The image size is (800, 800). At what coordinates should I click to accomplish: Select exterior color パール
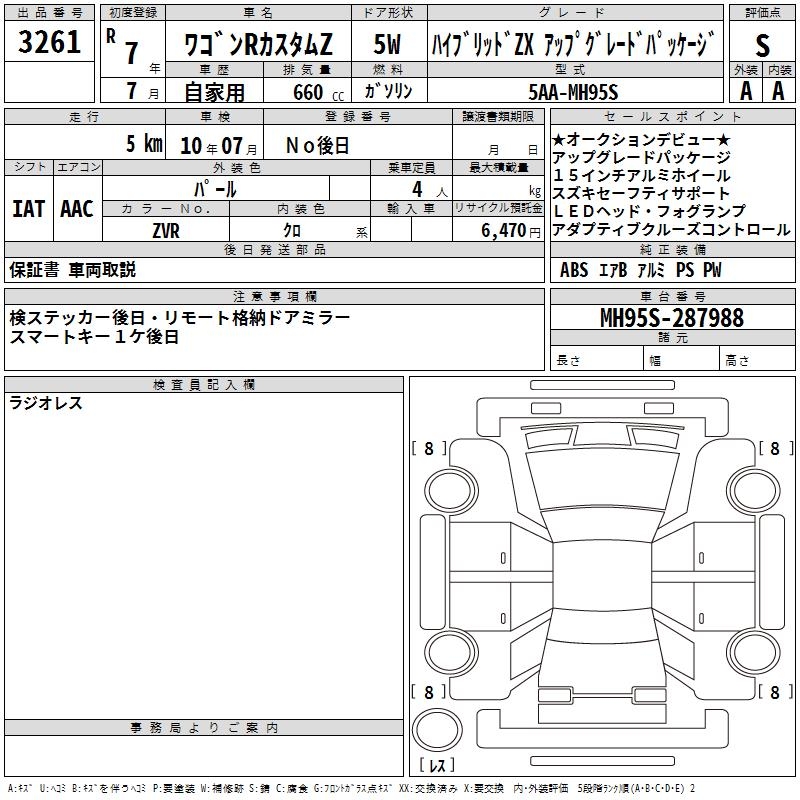215,189
